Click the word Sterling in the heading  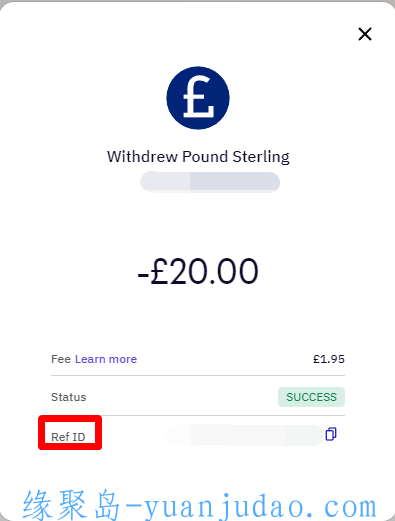click(261, 157)
